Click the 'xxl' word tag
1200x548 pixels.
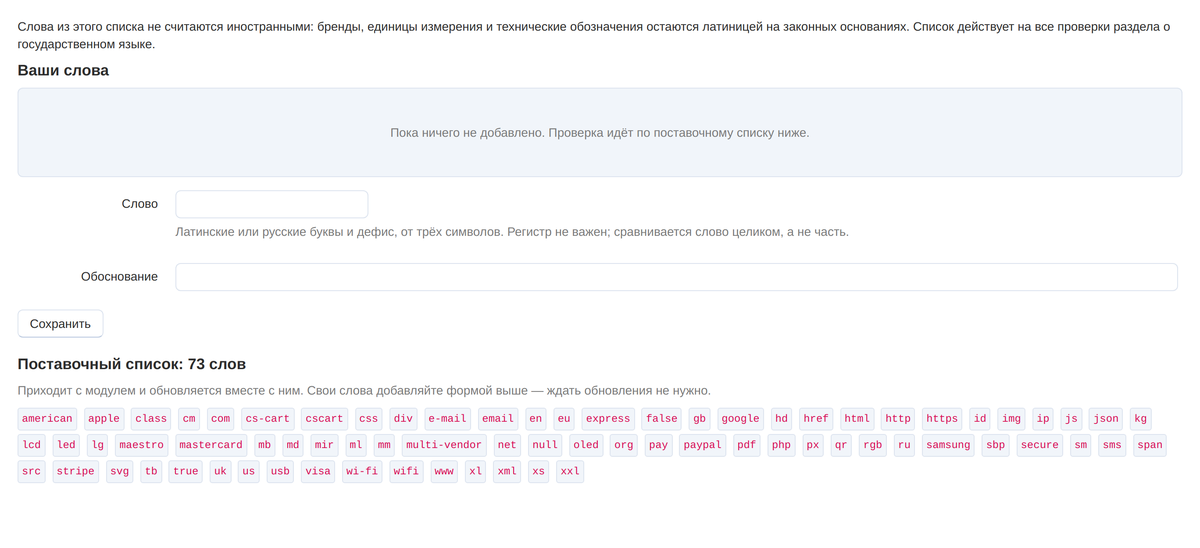(x=570, y=471)
